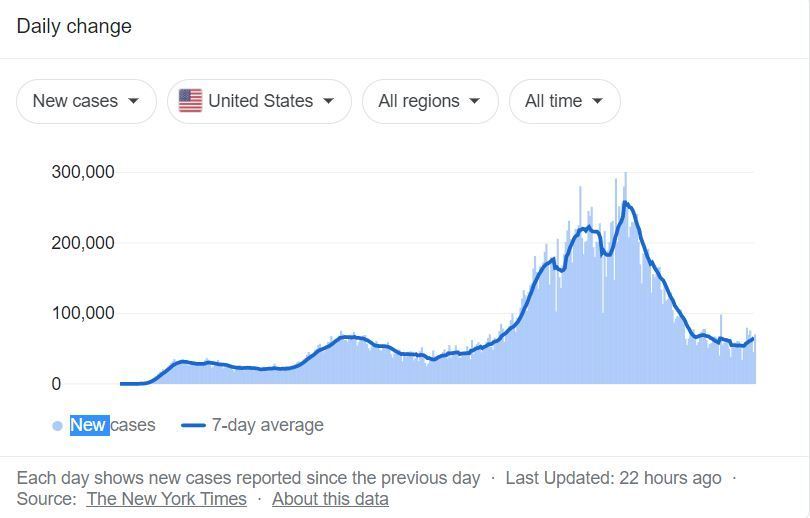Click the arrow beside All regions

coord(475,101)
